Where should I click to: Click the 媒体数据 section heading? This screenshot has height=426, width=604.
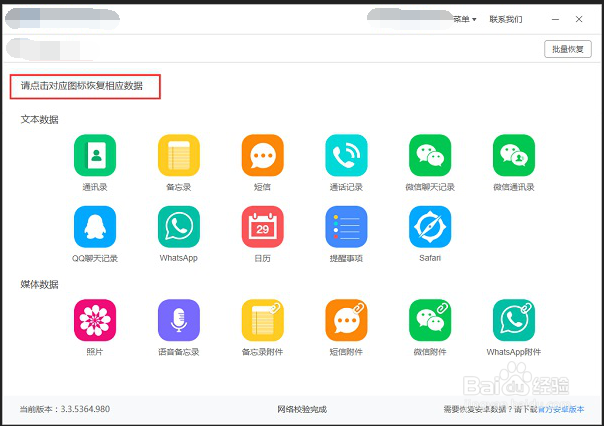coord(39,284)
